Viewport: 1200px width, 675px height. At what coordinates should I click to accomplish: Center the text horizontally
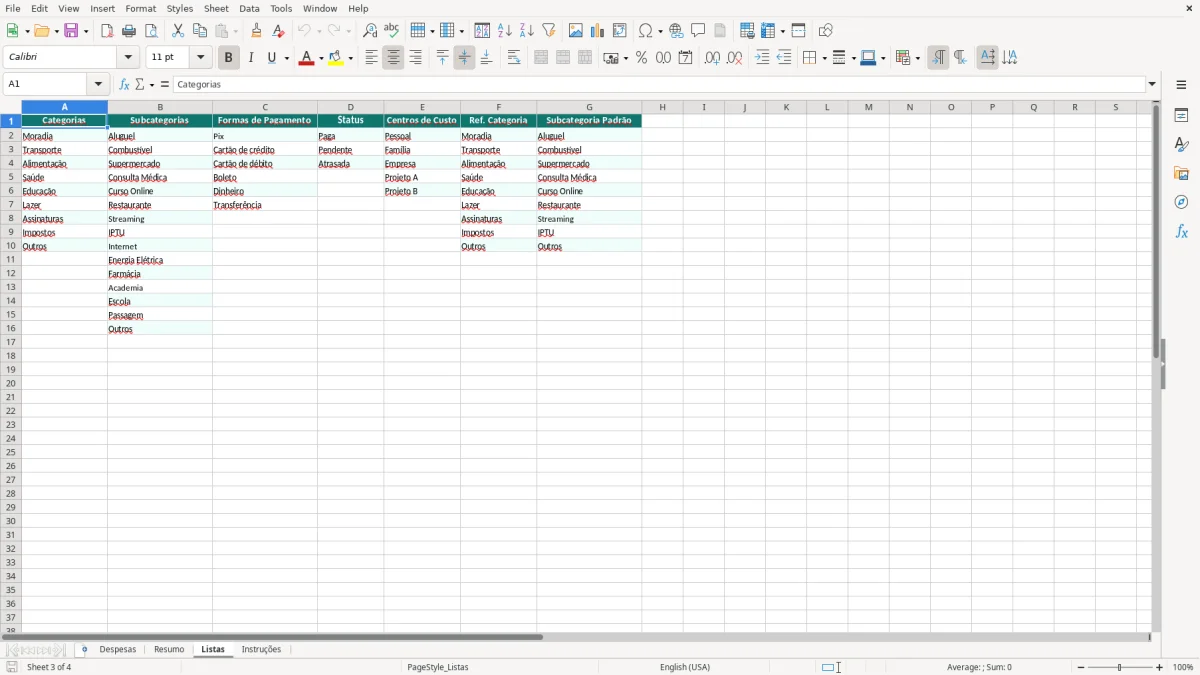click(x=393, y=58)
